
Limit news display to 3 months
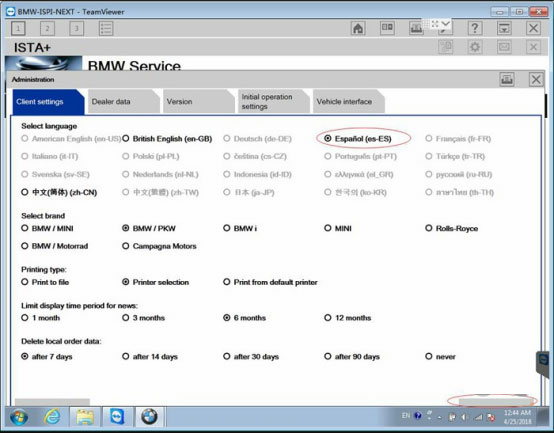tap(143, 318)
